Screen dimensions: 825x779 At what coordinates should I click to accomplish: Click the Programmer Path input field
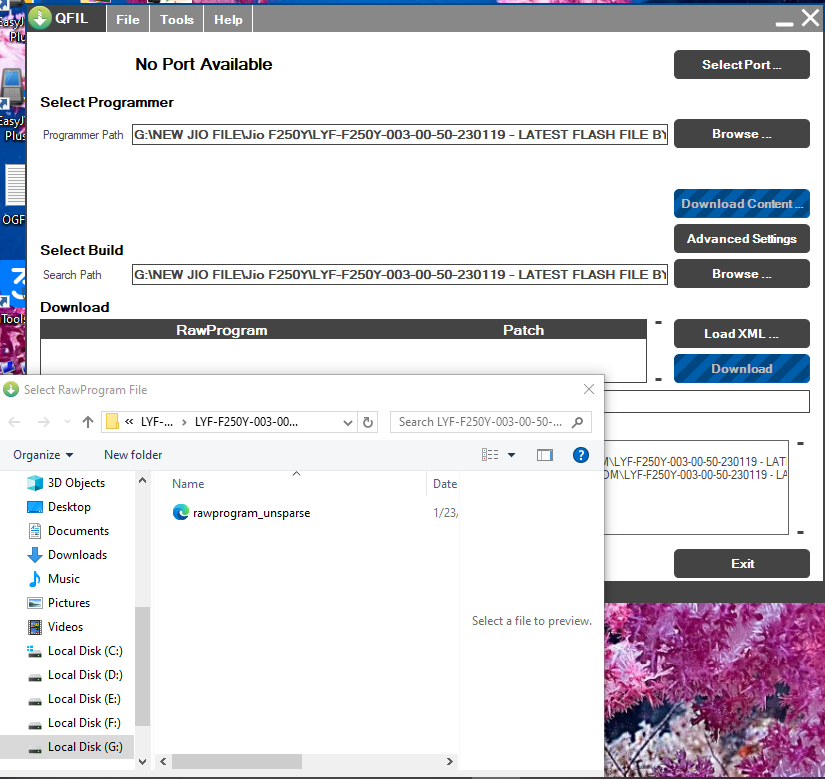(x=399, y=135)
